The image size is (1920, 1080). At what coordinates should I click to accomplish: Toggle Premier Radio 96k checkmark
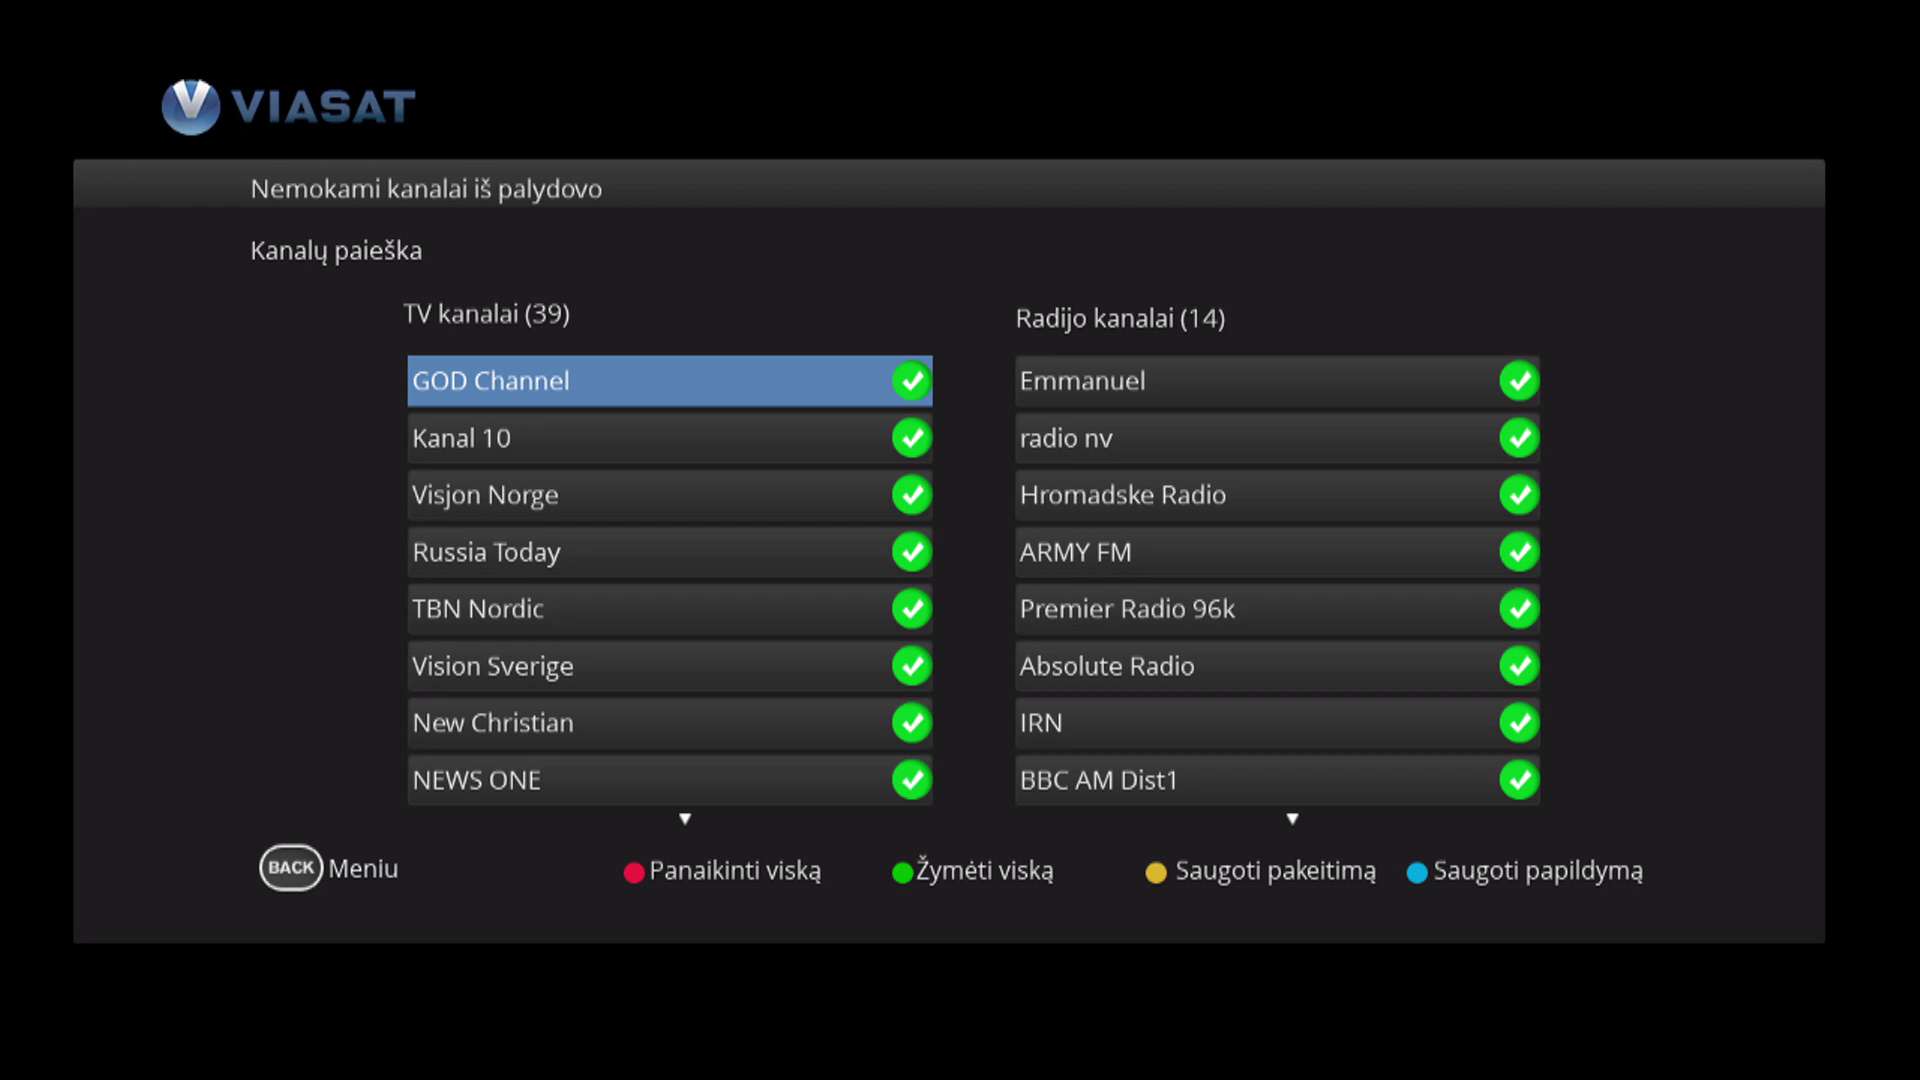point(1519,609)
